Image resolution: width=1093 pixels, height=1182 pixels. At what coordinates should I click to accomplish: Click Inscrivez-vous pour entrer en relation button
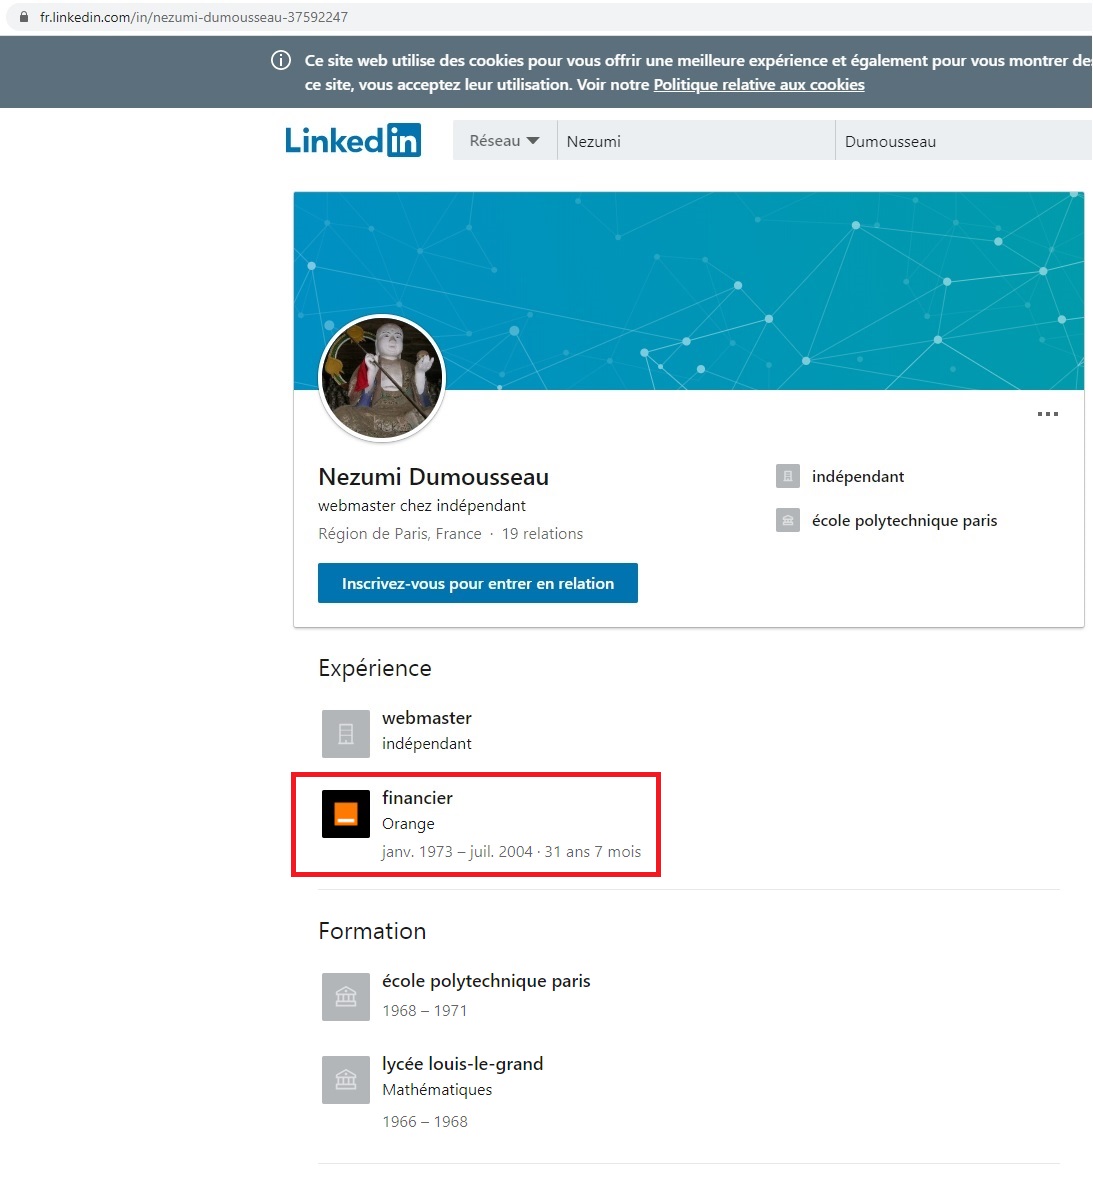pos(477,583)
